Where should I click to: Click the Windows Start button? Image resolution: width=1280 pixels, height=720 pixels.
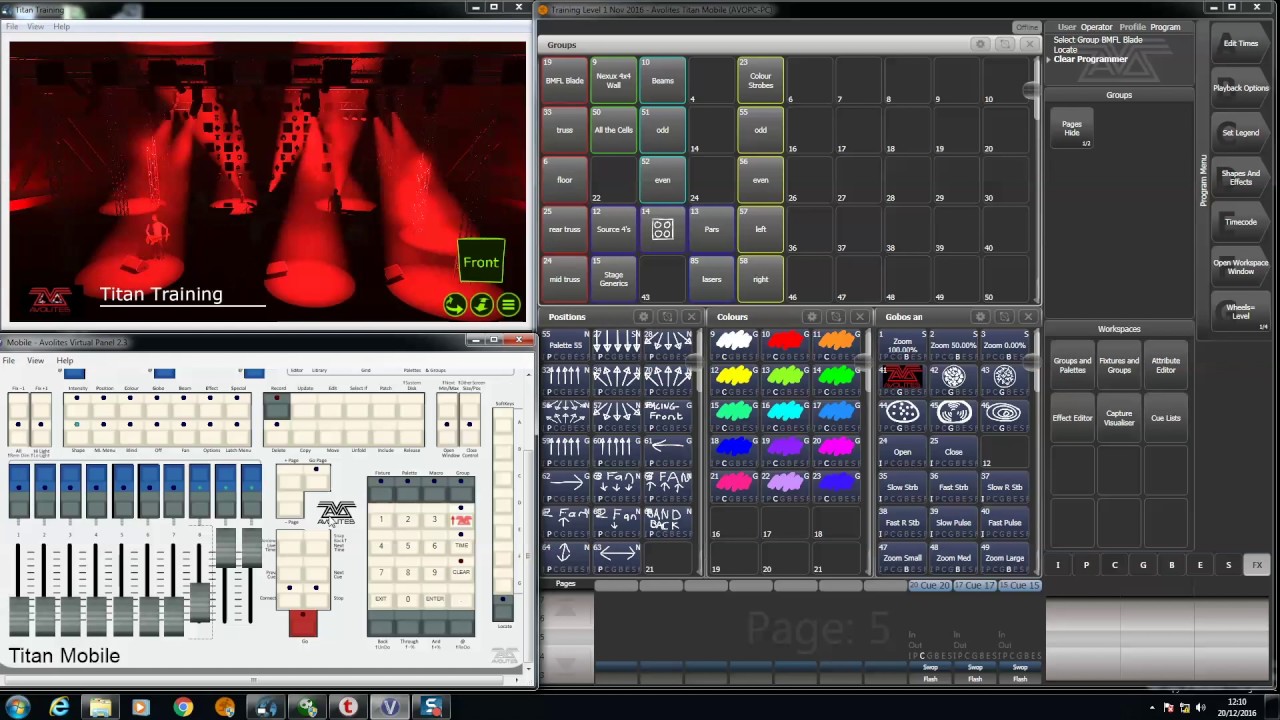point(19,707)
